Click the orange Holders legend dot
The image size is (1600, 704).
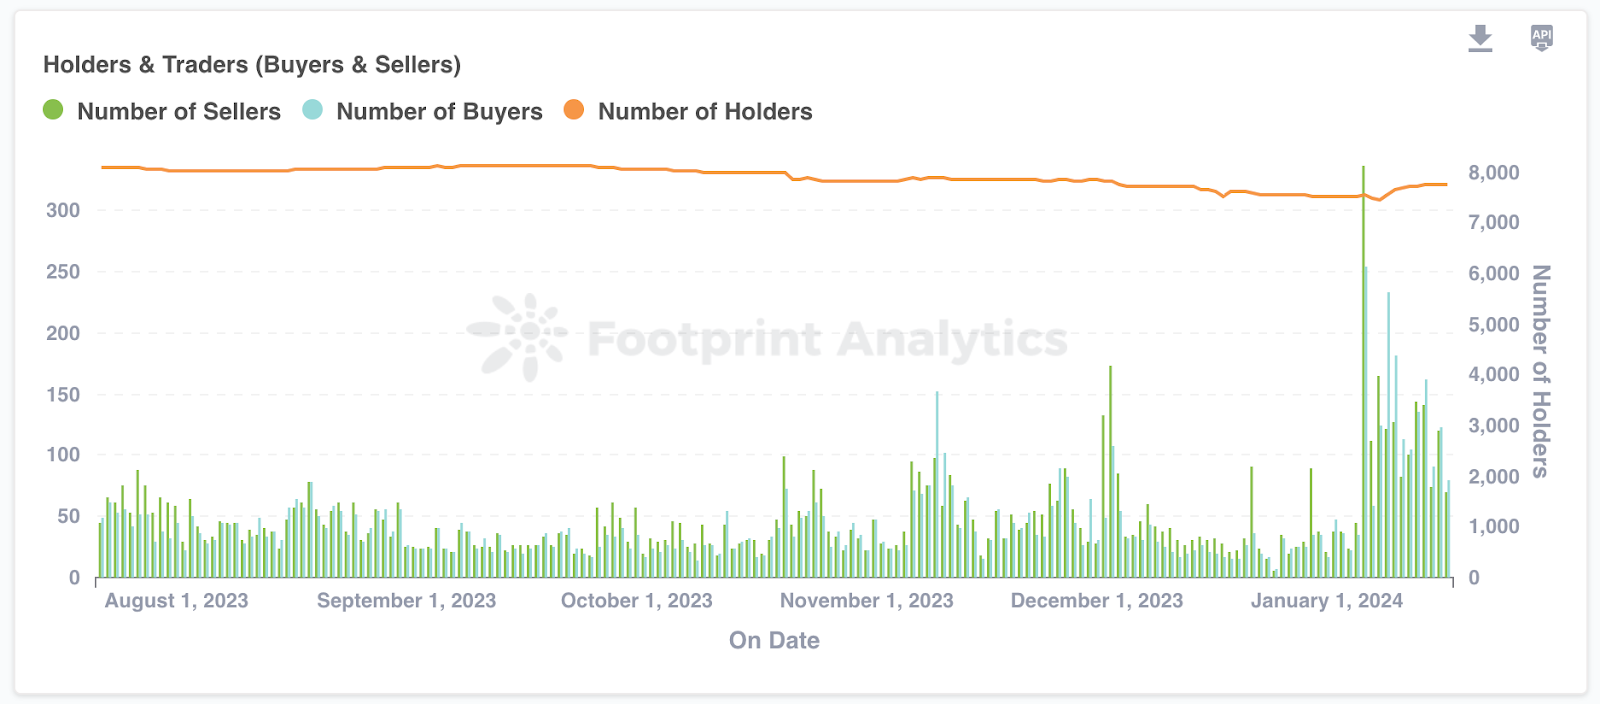pos(574,110)
